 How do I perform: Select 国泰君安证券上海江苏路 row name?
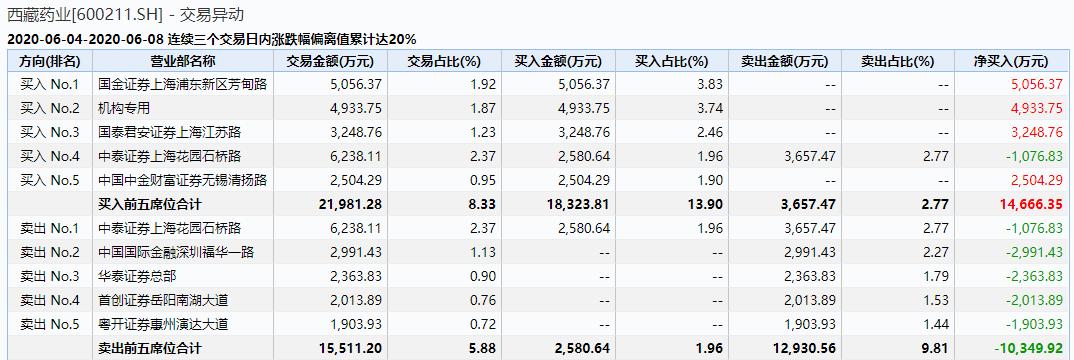point(170,133)
